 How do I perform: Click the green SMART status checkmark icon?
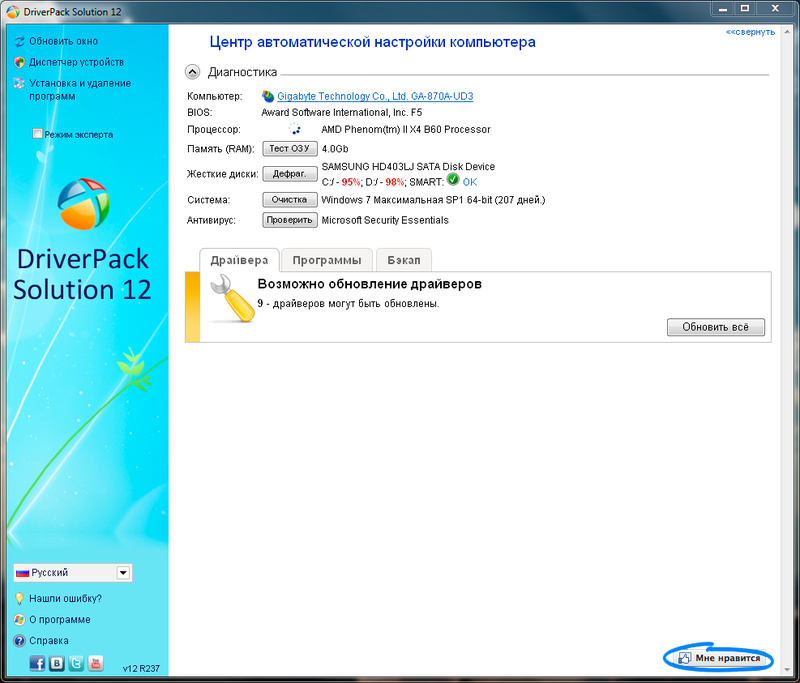(x=453, y=179)
